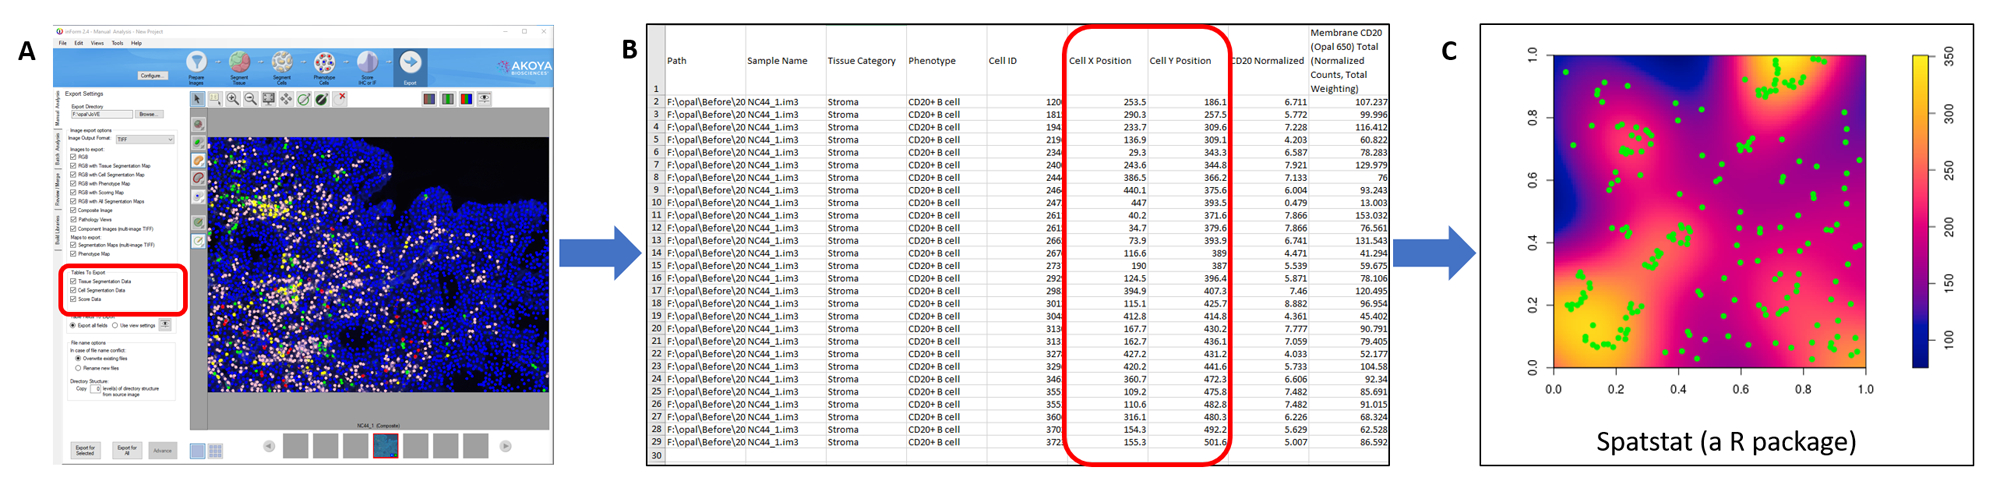2000x492 pixels.
Task: Click the Sample Name column header
Action: tap(777, 61)
